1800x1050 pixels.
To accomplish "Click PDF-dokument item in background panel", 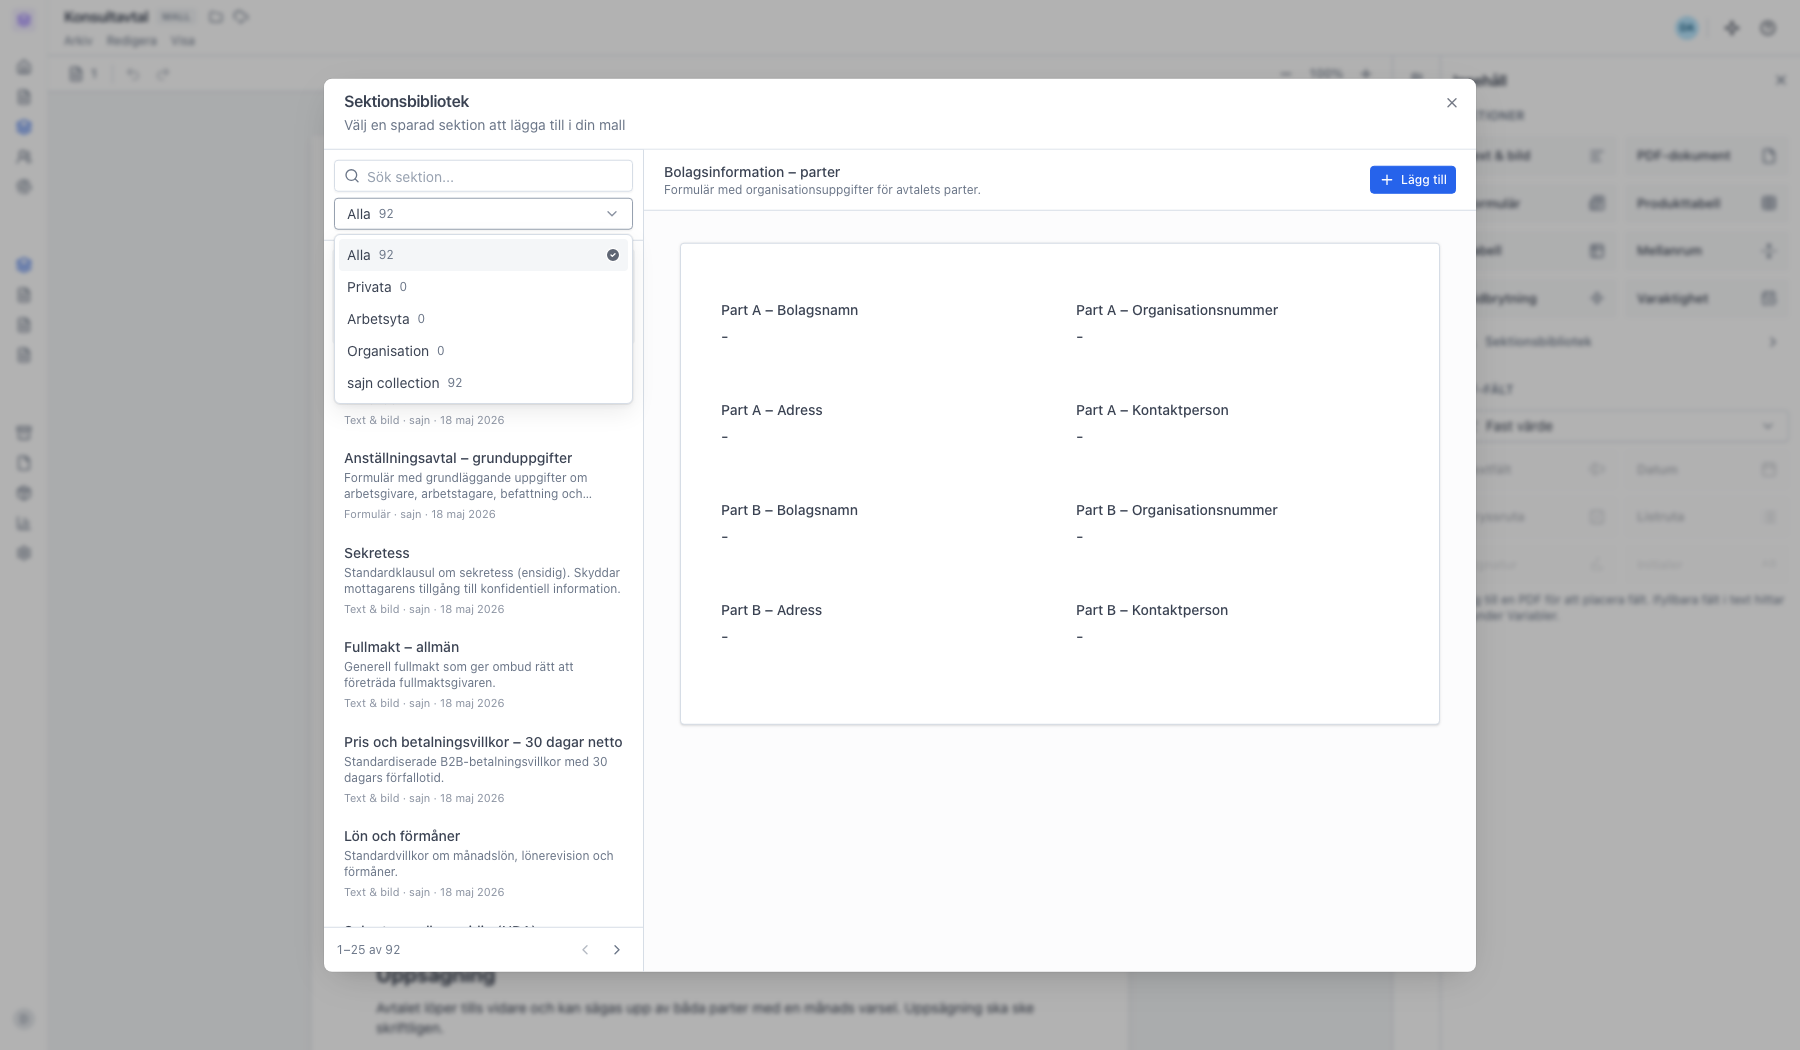I will tap(1707, 156).
